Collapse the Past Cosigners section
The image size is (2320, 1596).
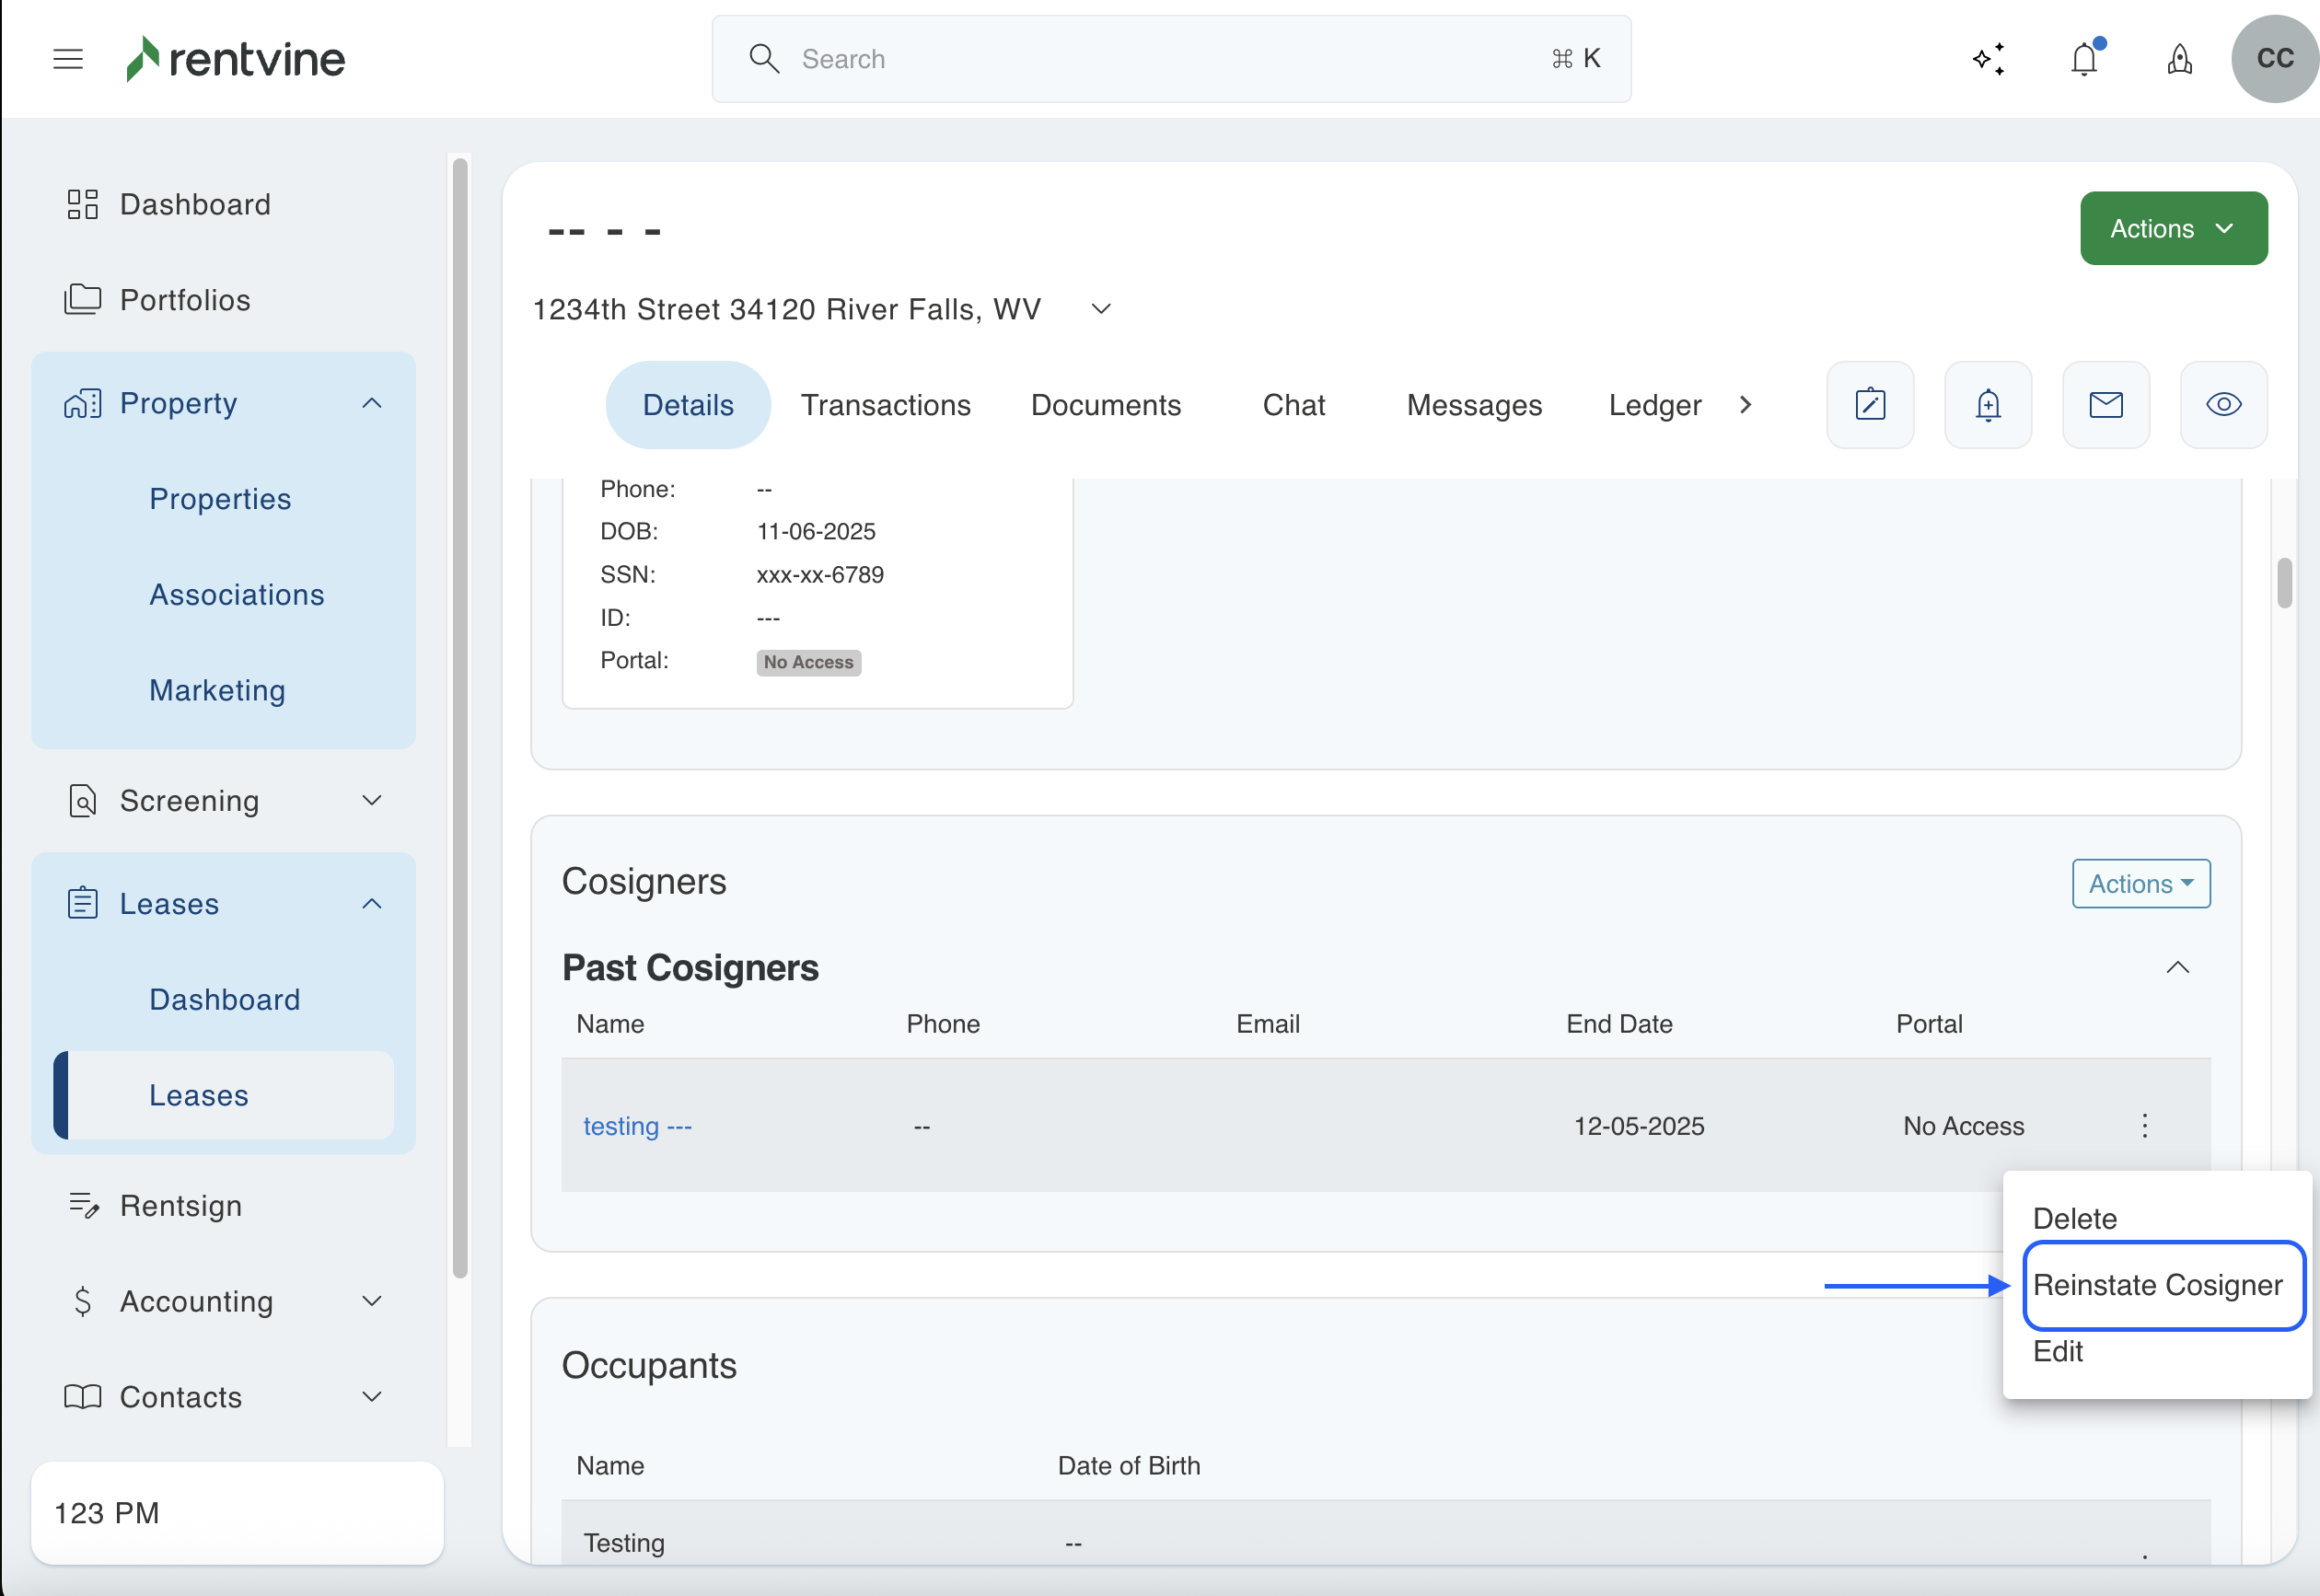tap(2177, 968)
